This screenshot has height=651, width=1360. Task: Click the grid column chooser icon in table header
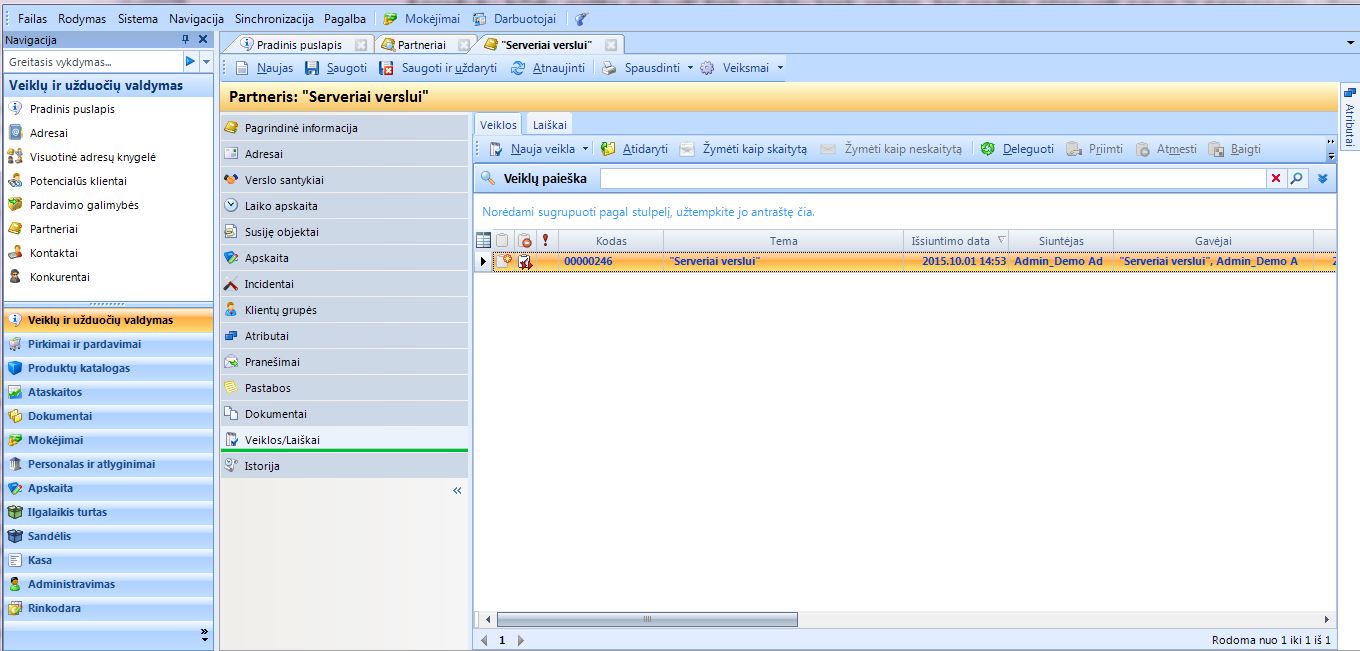click(484, 240)
